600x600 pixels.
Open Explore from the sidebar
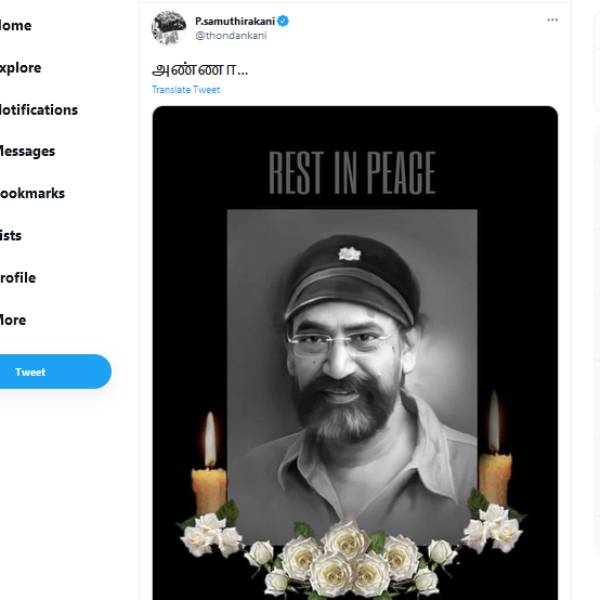(20, 68)
